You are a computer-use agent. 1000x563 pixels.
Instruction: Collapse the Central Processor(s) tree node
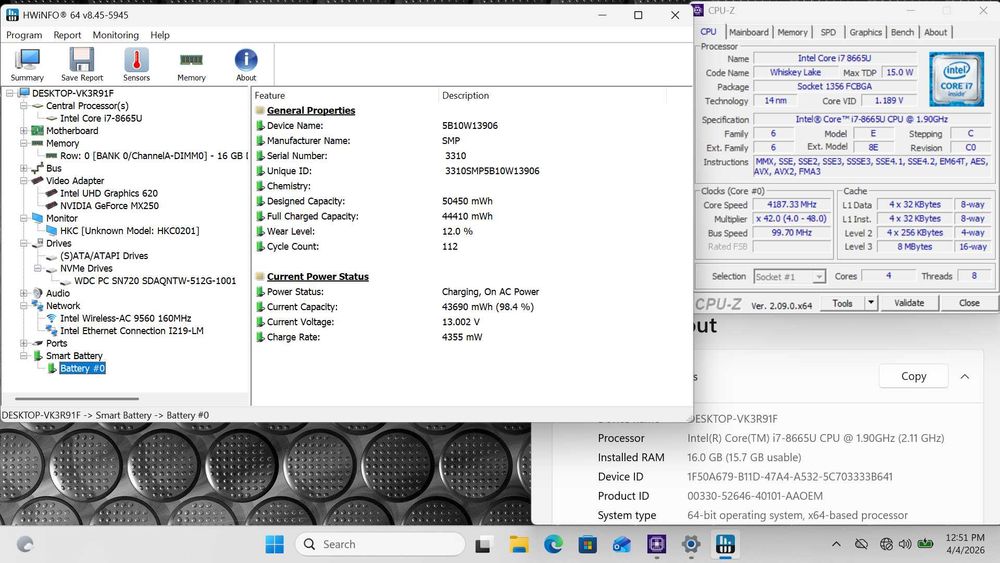(24, 106)
